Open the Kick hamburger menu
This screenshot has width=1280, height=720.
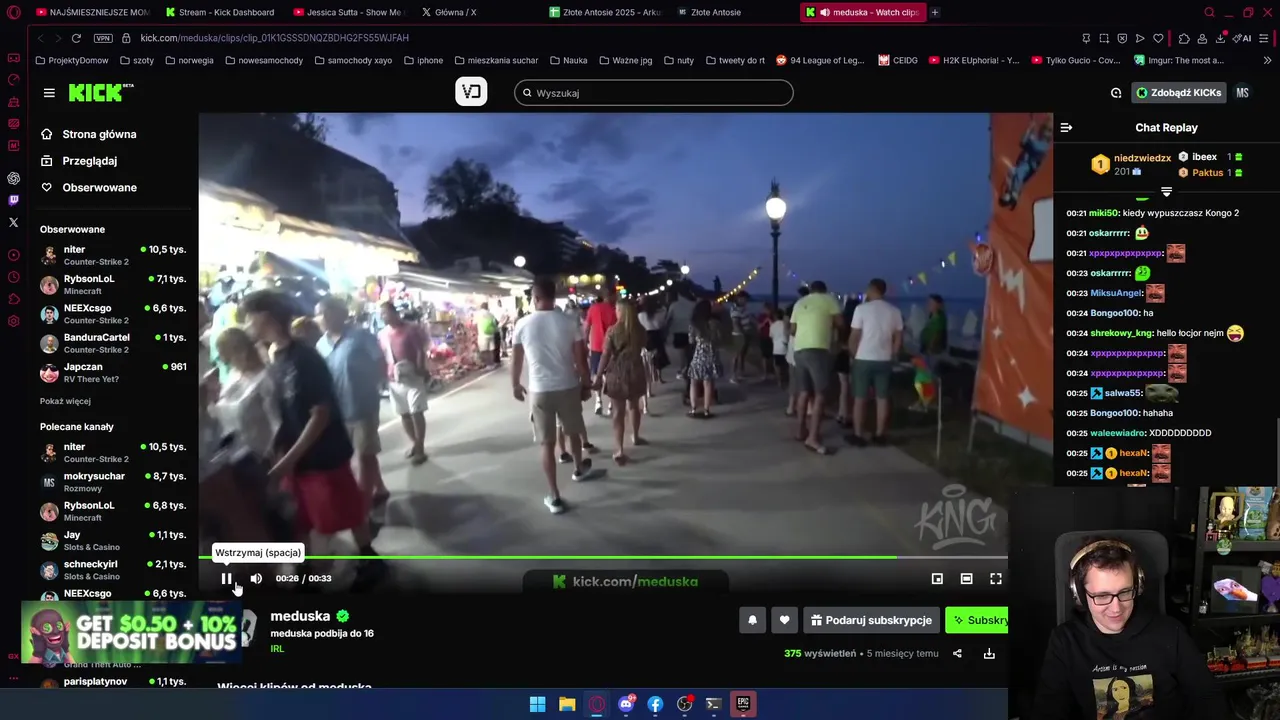coord(49,93)
